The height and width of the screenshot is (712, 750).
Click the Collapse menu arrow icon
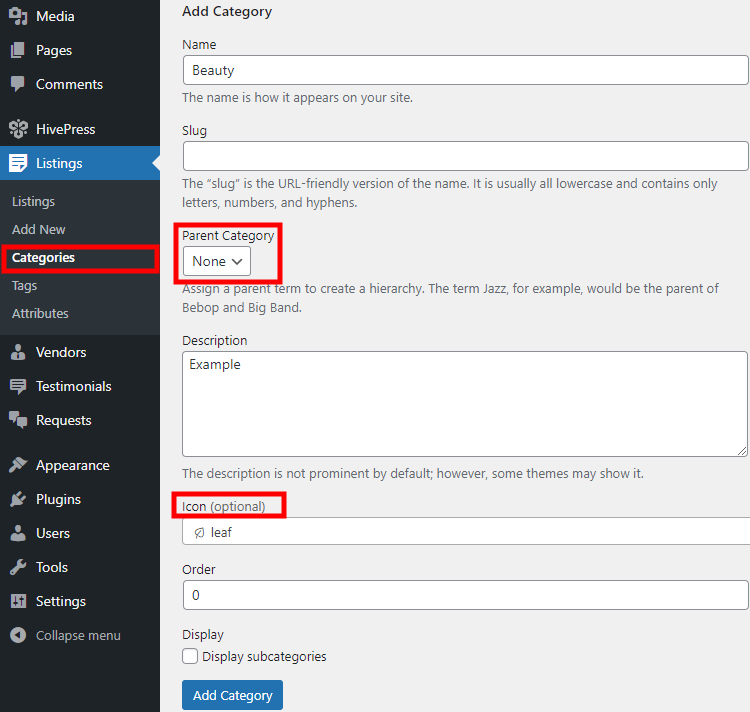18,635
